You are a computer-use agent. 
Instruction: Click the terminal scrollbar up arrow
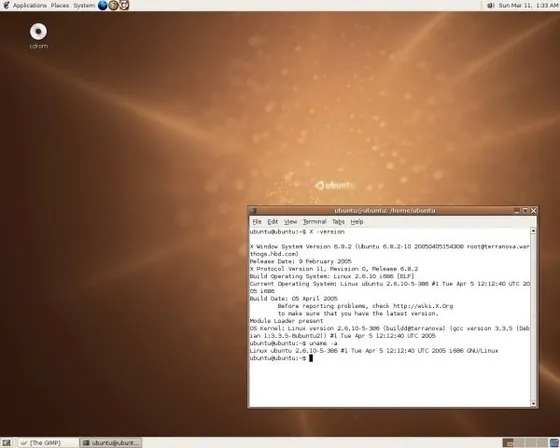pyautogui.click(x=533, y=231)
